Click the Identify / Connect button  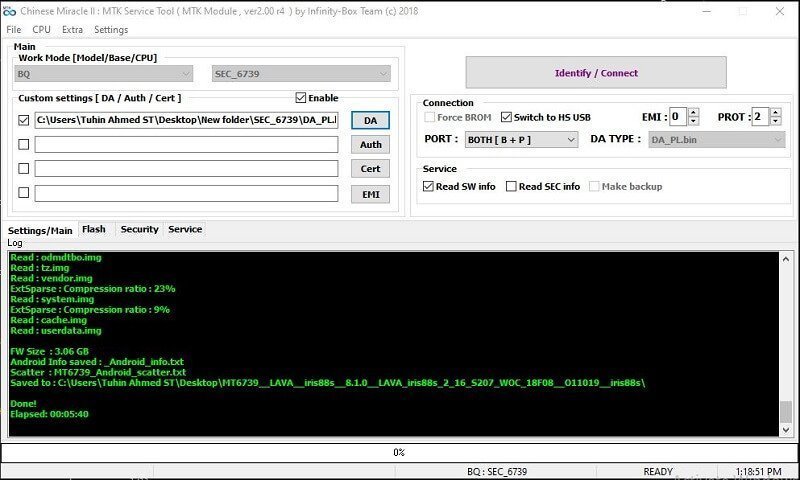[x=596, y=73]
